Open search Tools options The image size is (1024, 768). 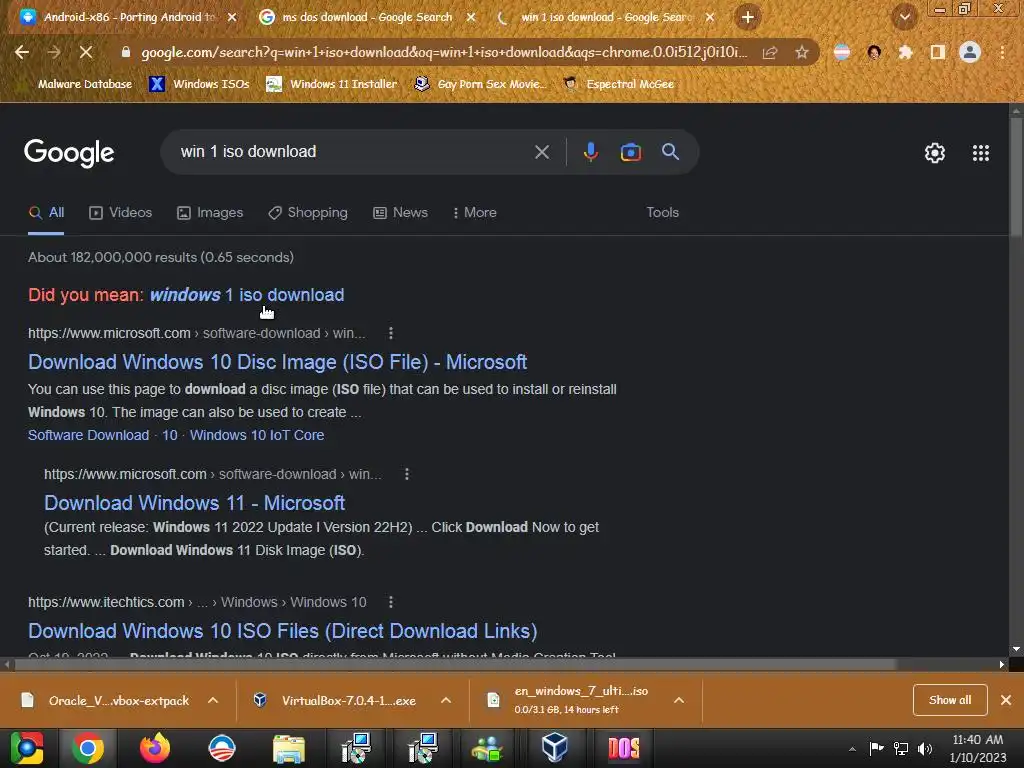662,212
